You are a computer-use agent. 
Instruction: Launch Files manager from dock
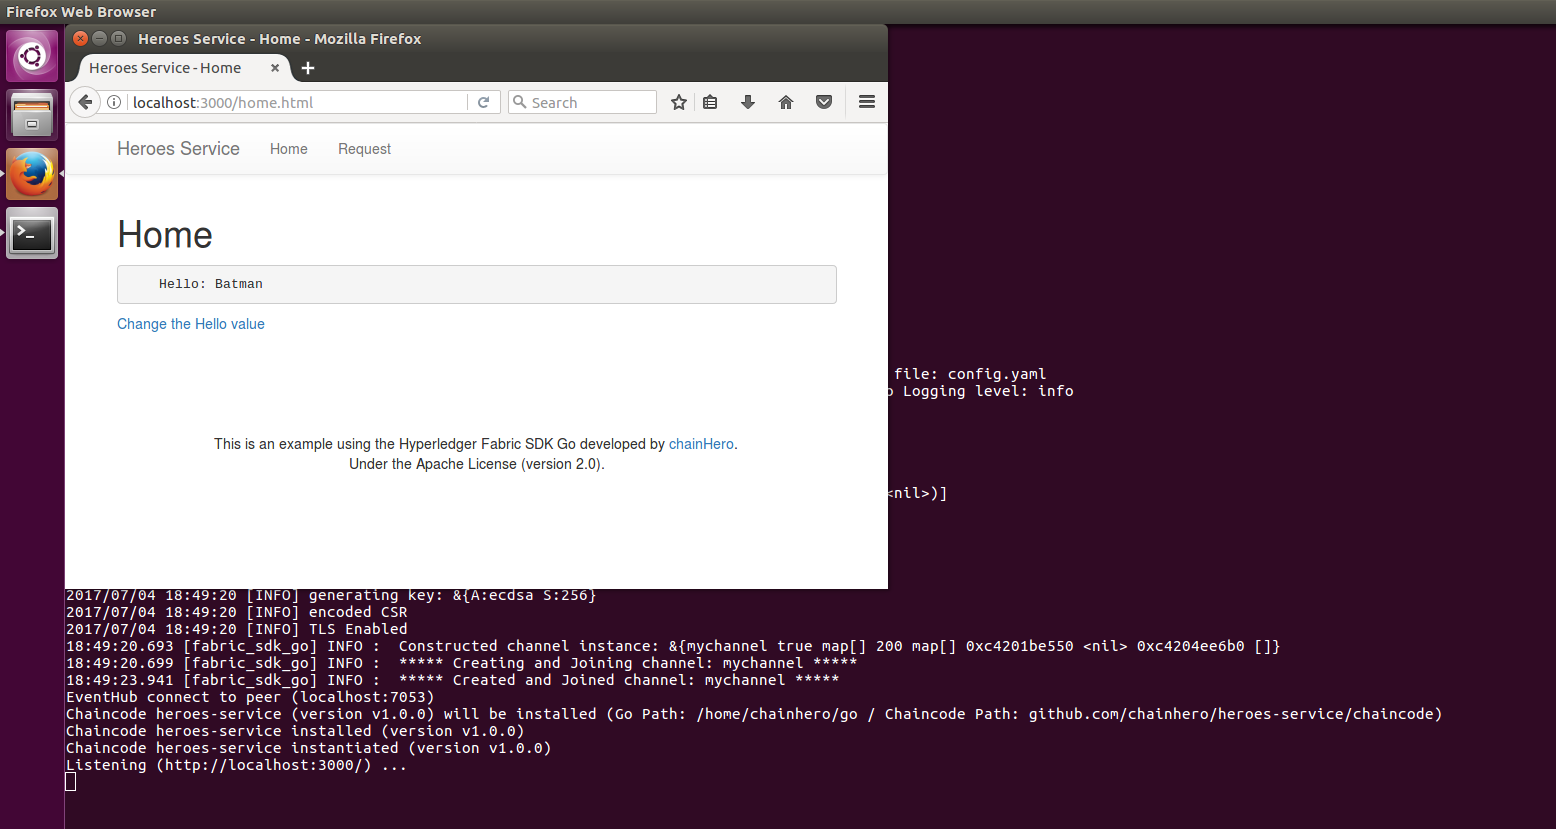[32, 114]
